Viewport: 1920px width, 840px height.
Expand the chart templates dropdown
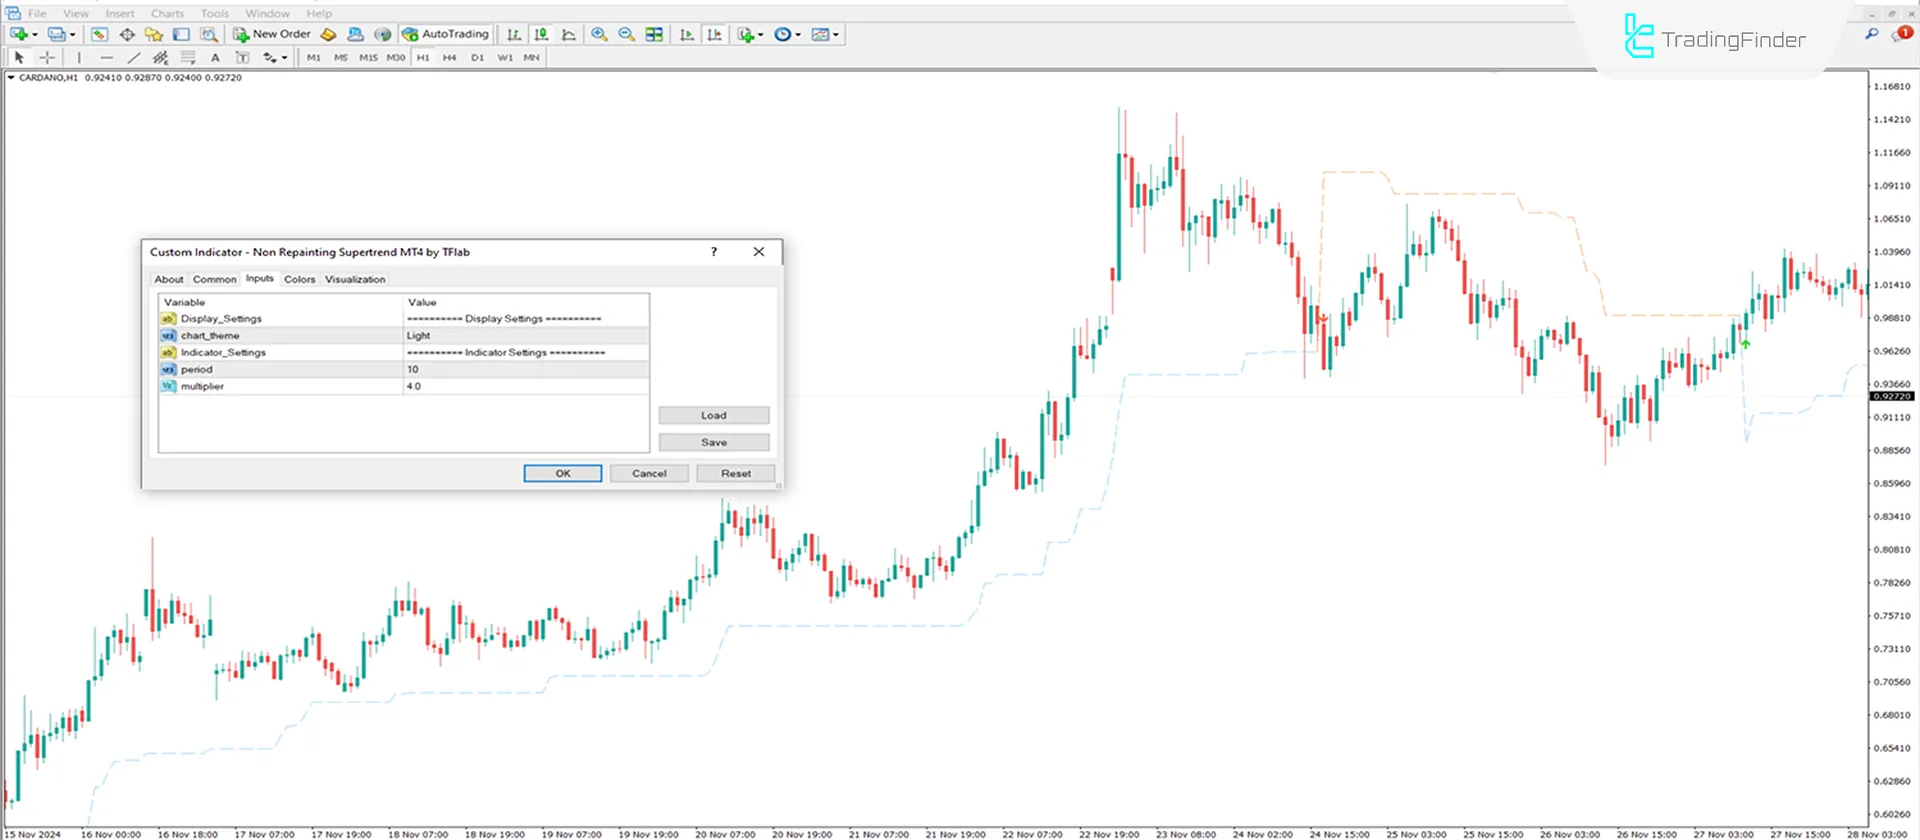coord(836,35)
